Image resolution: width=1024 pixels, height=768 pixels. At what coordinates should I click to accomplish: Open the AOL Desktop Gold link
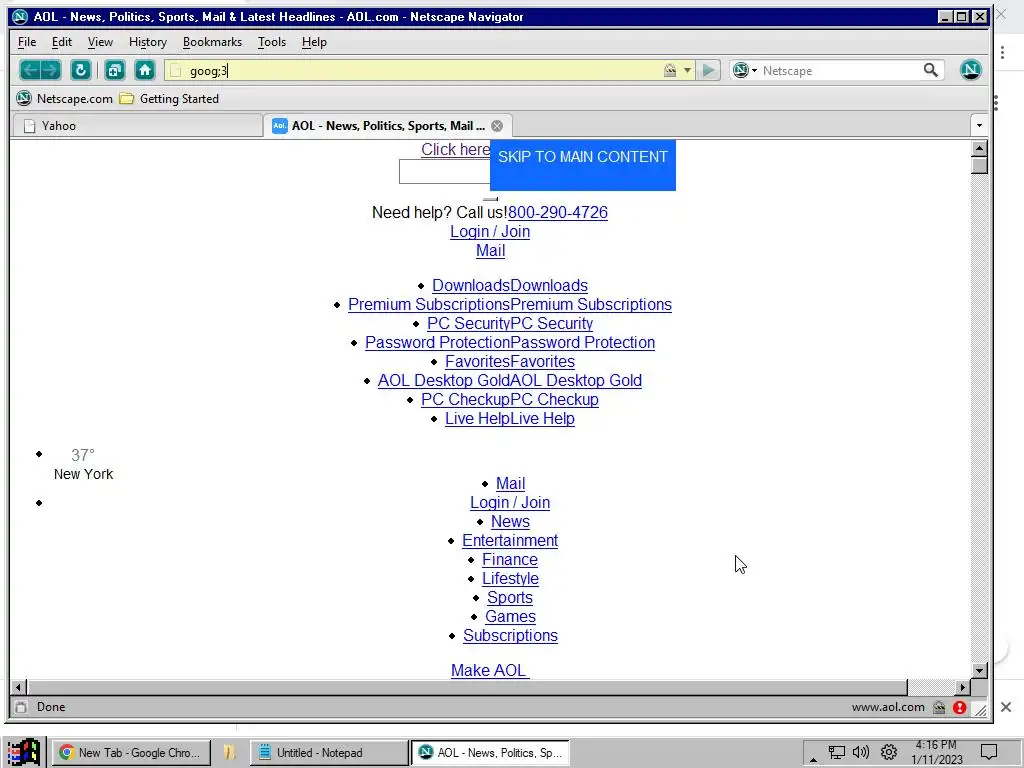coord(509,380)
